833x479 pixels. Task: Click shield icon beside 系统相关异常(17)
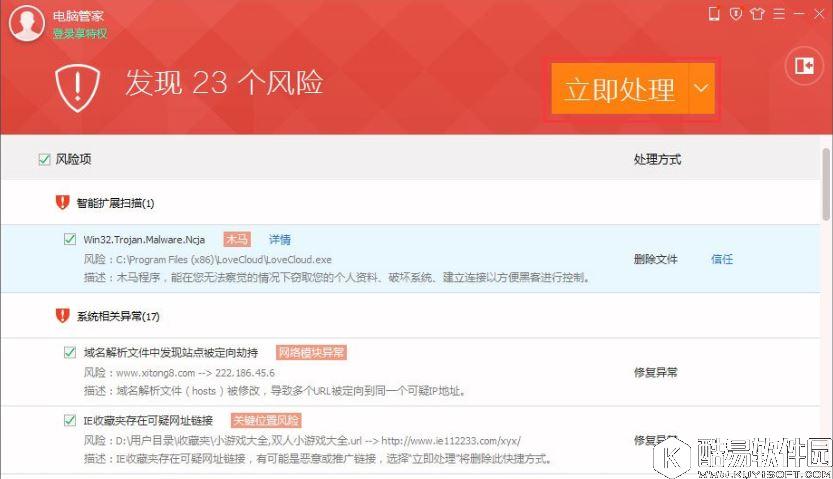pyautogui.click(x=63, y=315)
